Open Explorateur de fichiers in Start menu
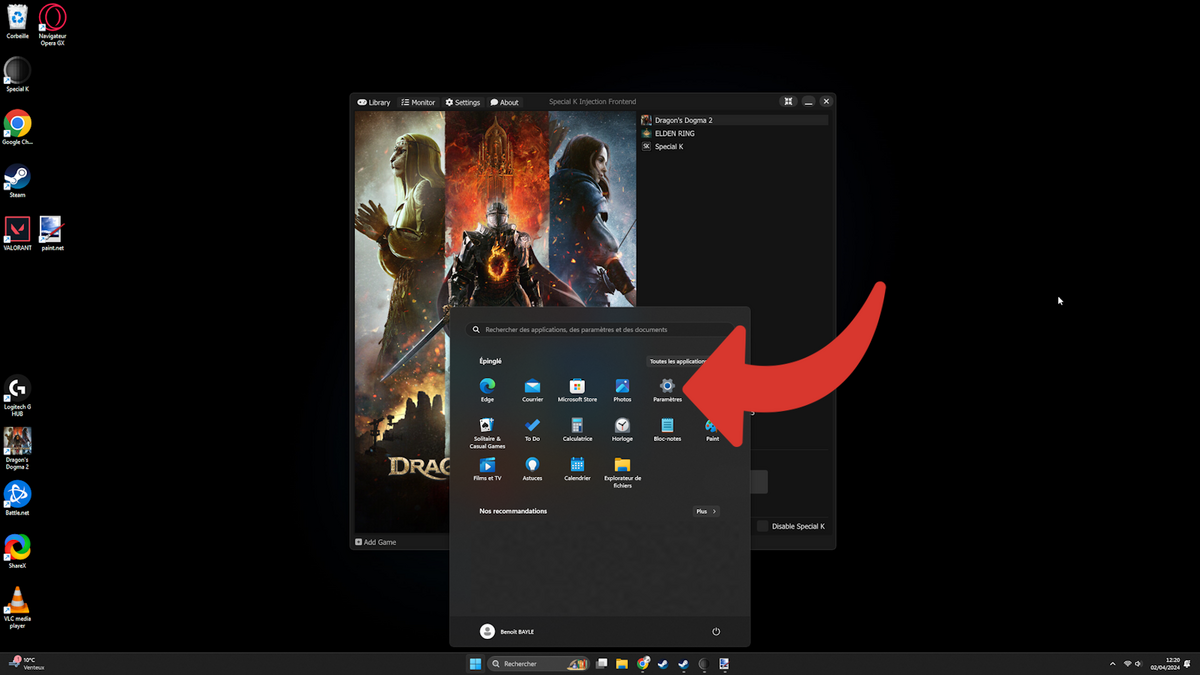1200x675 pixels. click(x=622, y=473)
